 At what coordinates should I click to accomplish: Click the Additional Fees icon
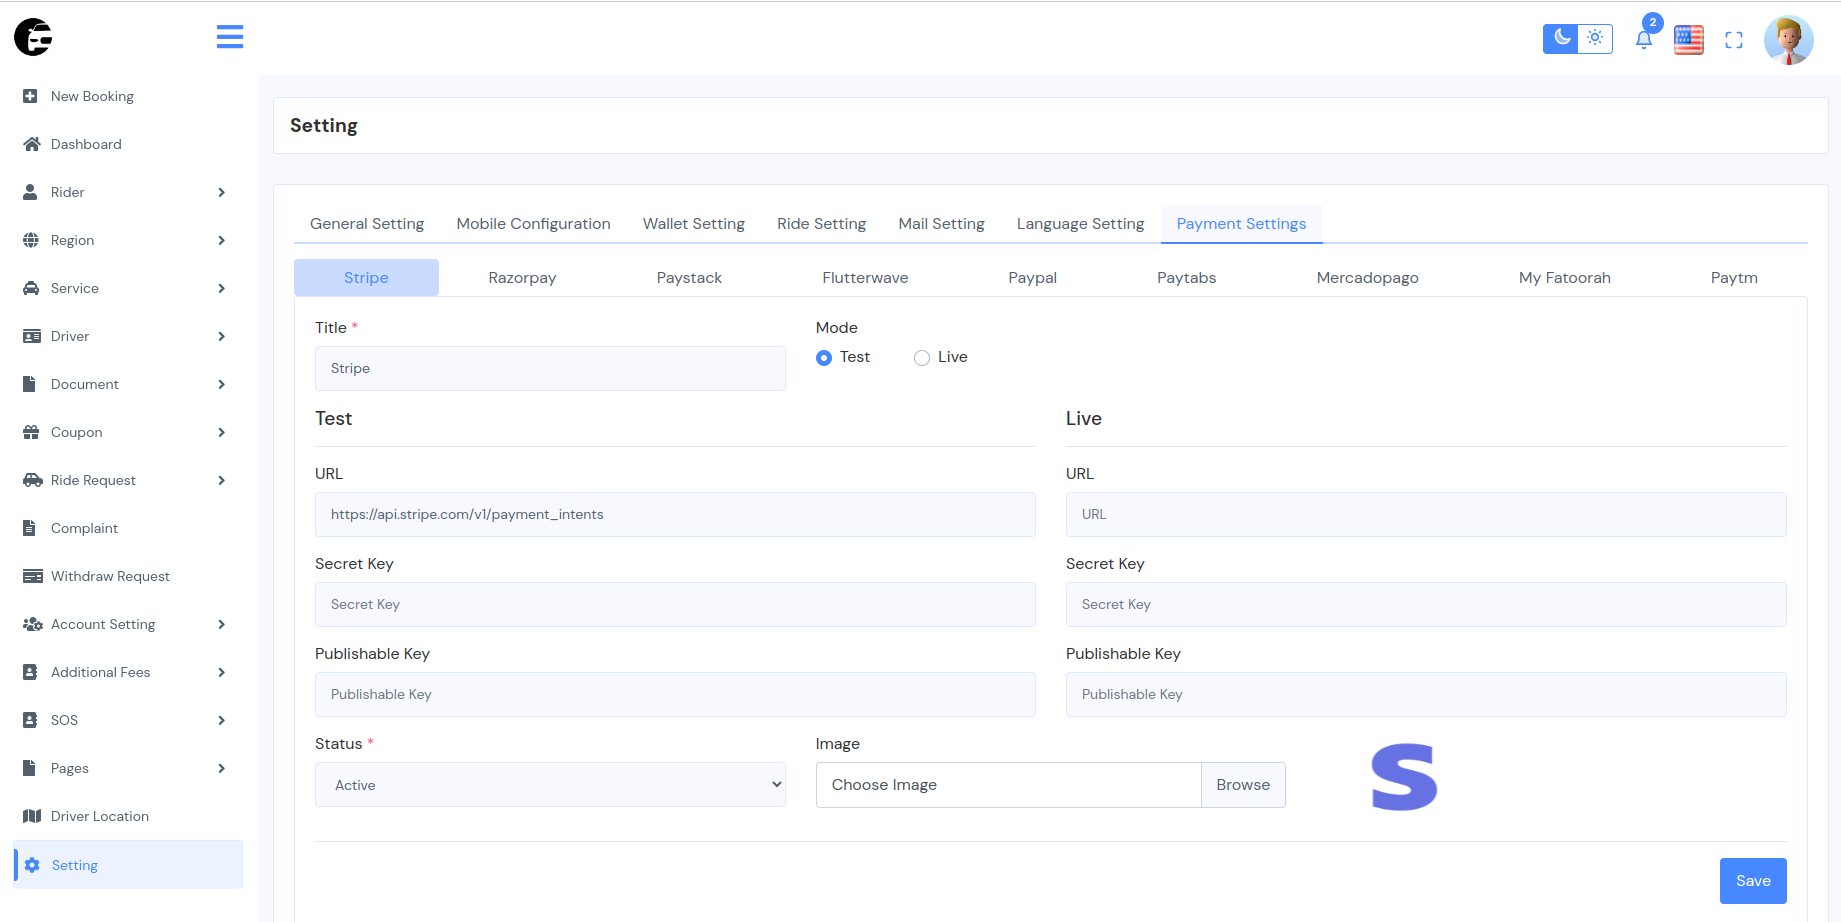click(30, 672)
